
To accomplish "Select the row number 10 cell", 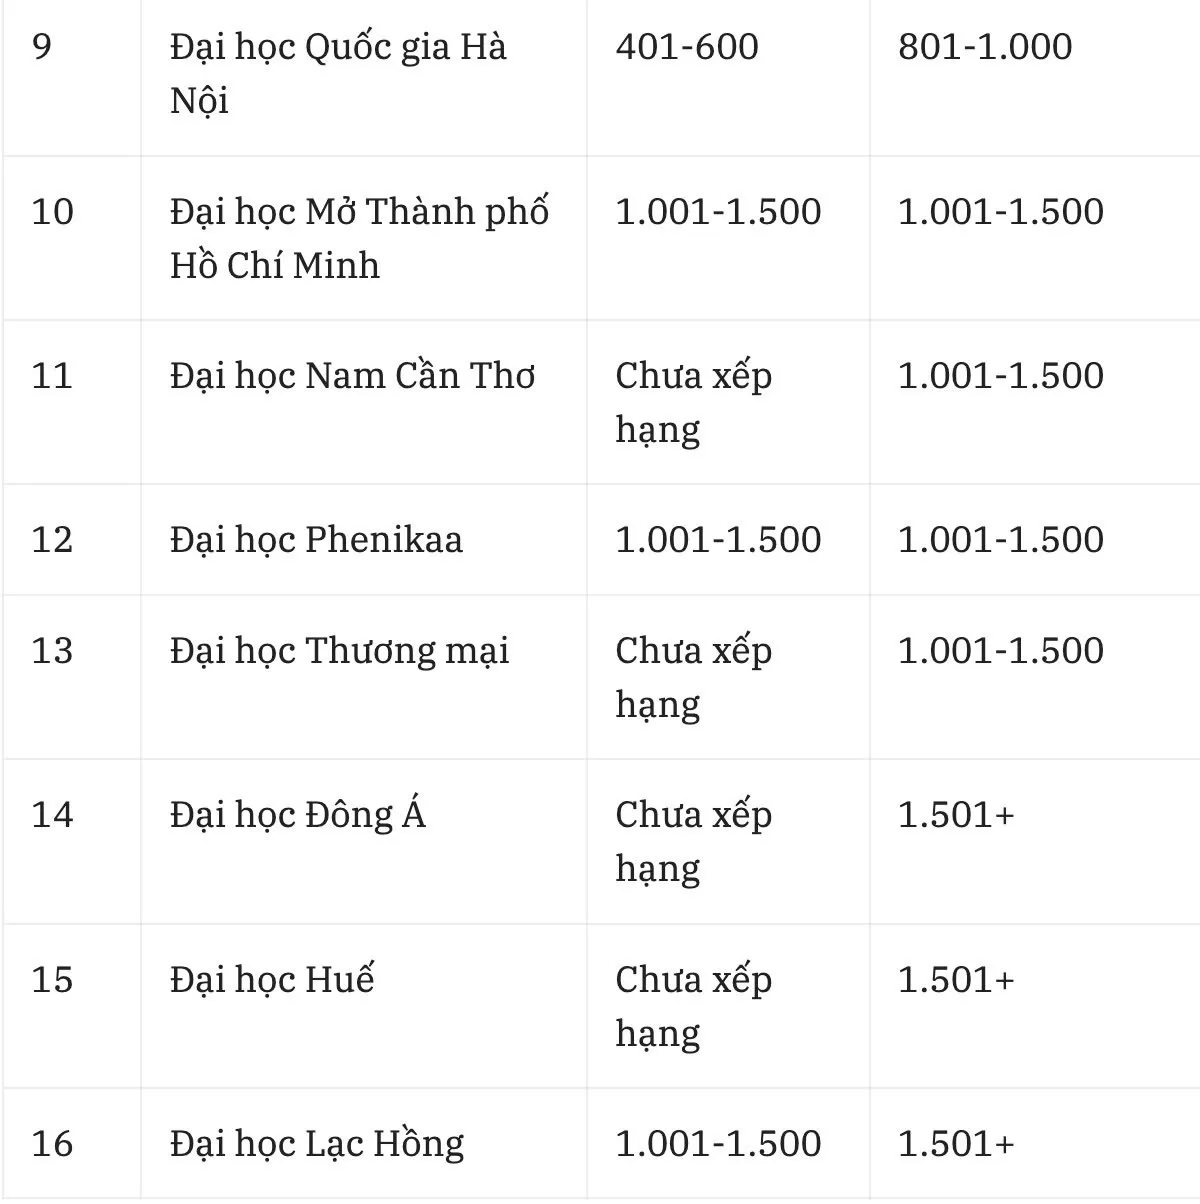I will coord(52,212).
